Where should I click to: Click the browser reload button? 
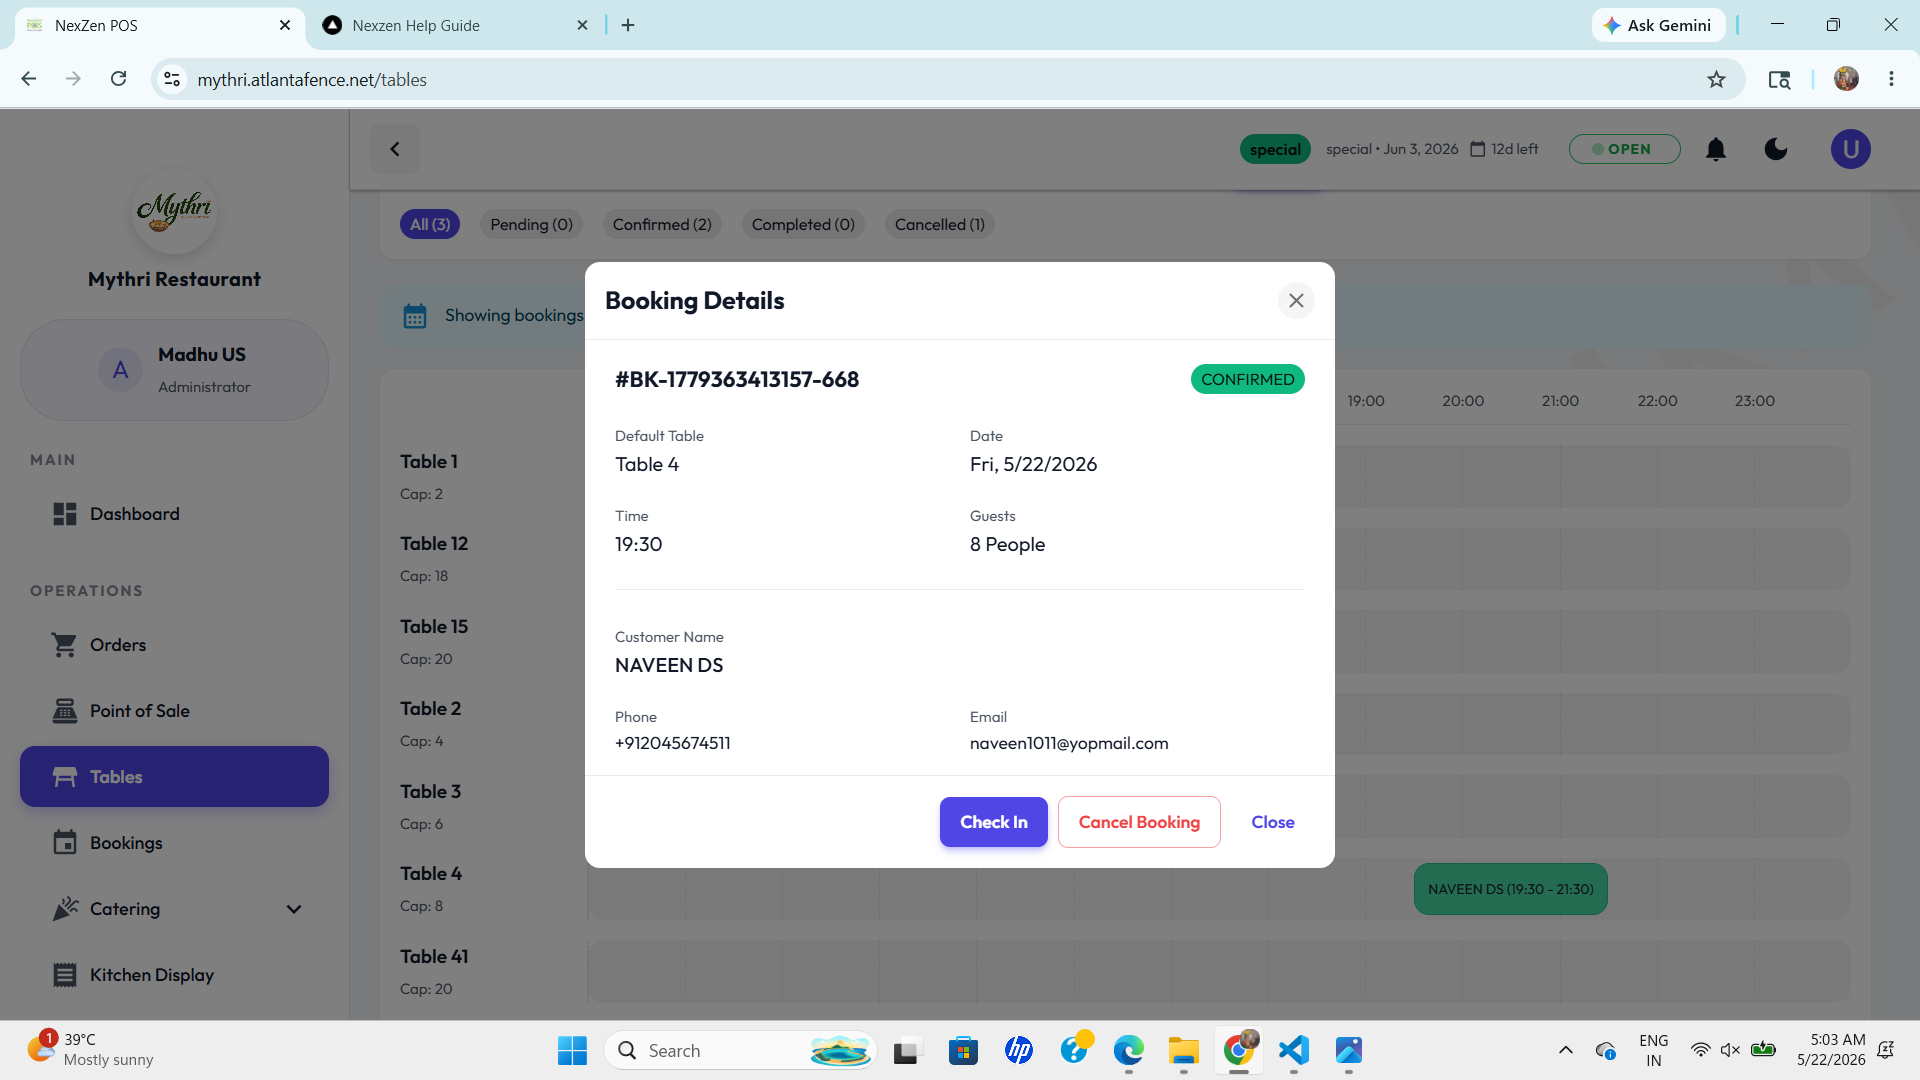[118, 79]
